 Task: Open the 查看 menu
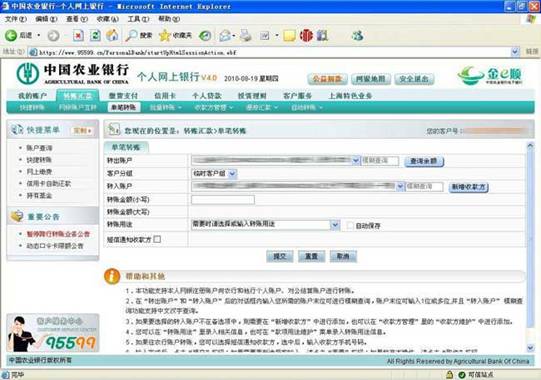[77, 19]
